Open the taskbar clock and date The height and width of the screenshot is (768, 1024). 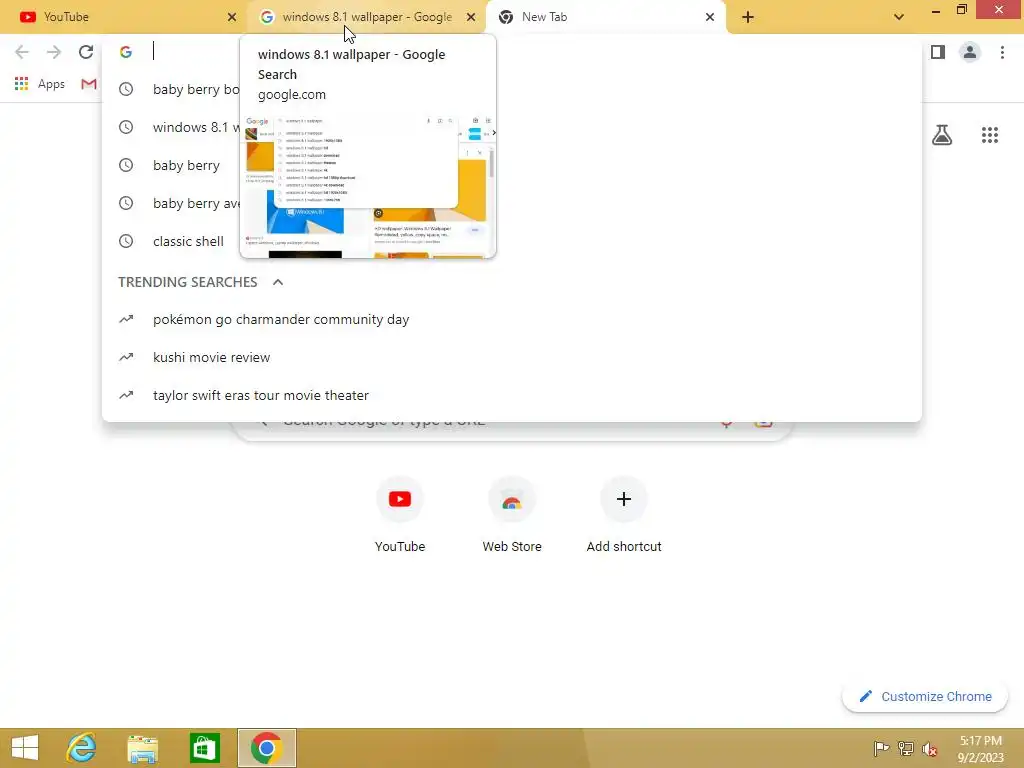click(x=981, y=749)
